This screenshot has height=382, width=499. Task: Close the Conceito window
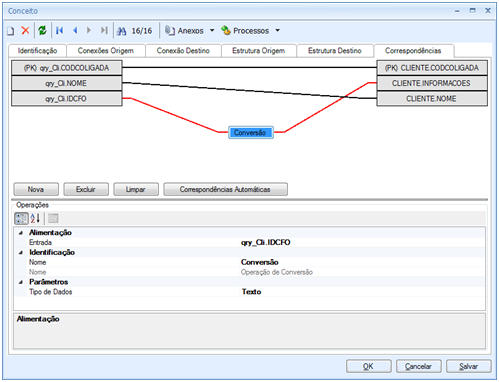488,11
